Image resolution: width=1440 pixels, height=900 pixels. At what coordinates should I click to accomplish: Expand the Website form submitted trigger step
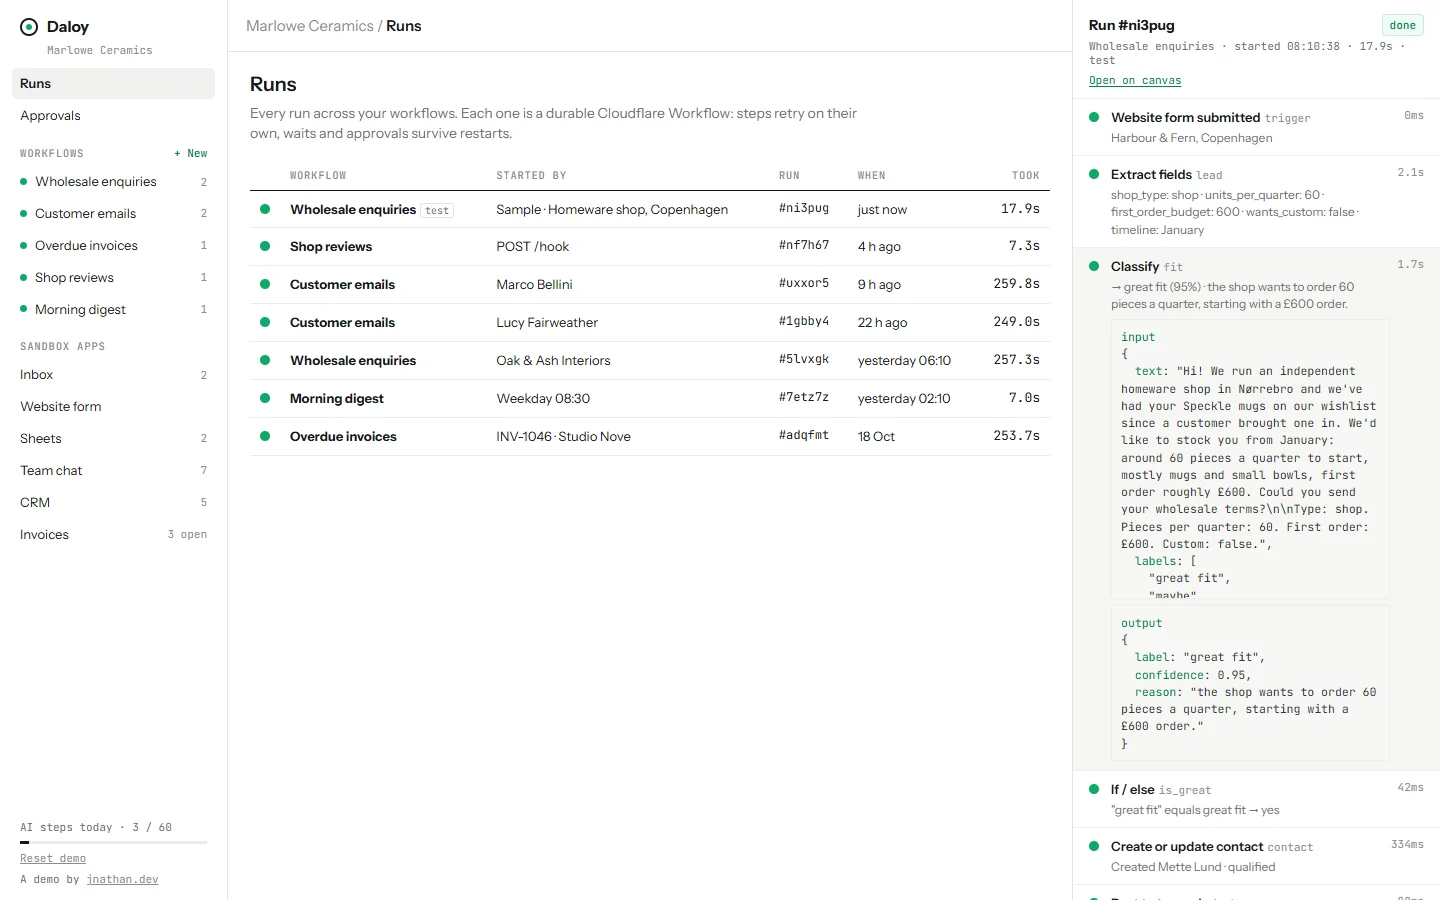coord(1256,127)
